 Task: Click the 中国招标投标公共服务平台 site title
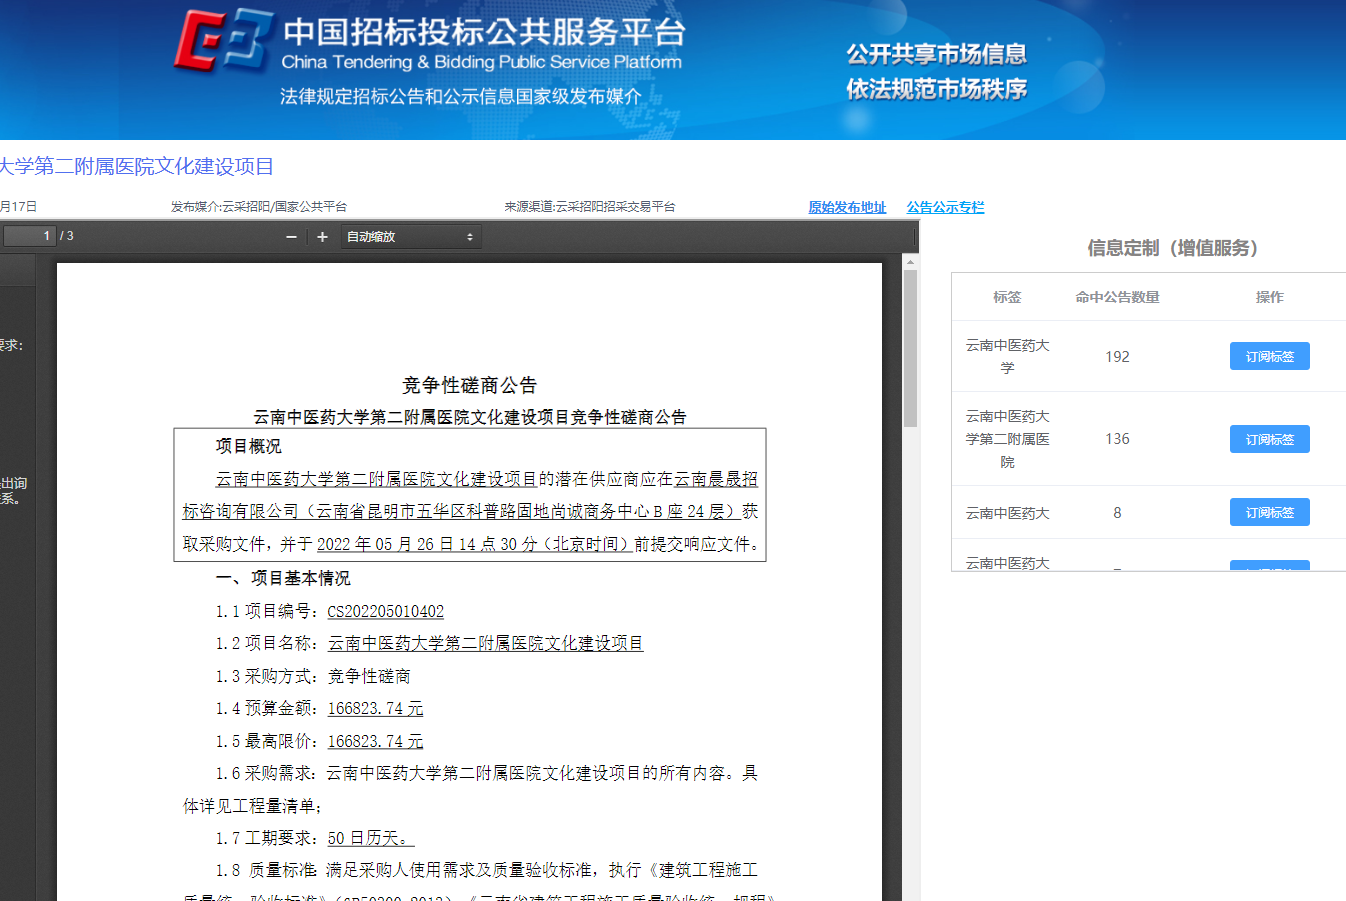tap(484, 32)
